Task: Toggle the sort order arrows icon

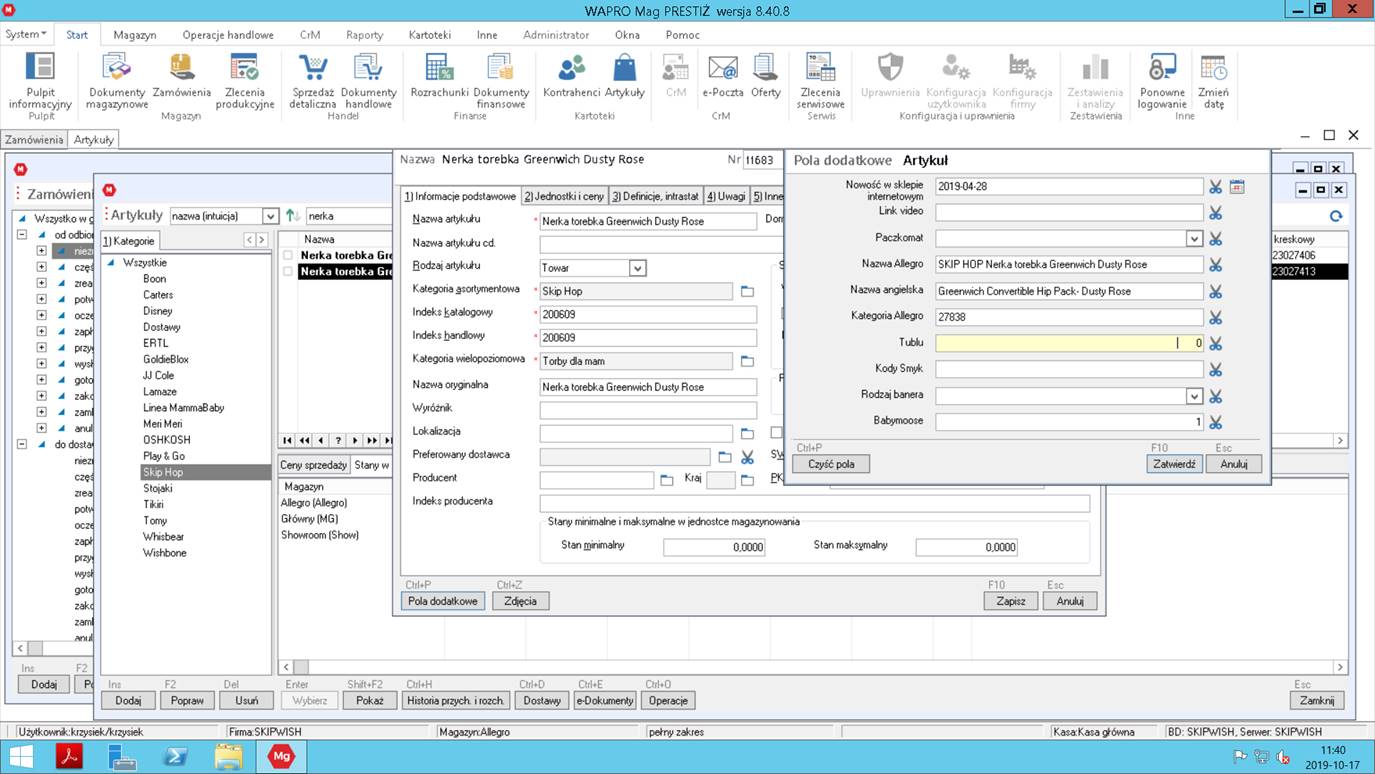Action: [292, 216]
